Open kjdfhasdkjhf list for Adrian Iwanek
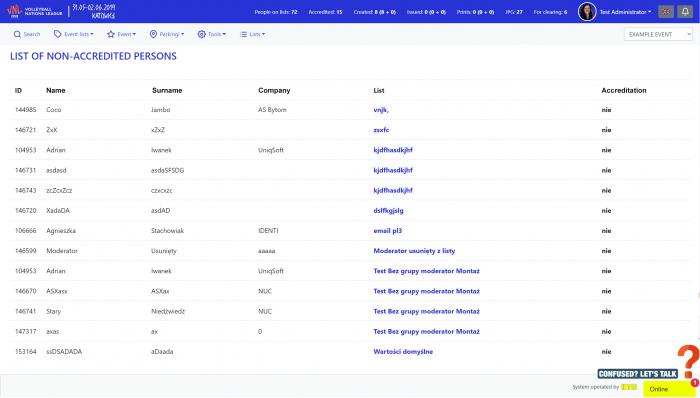This screenshot has height=398, width=700. (x=393, y=150)
